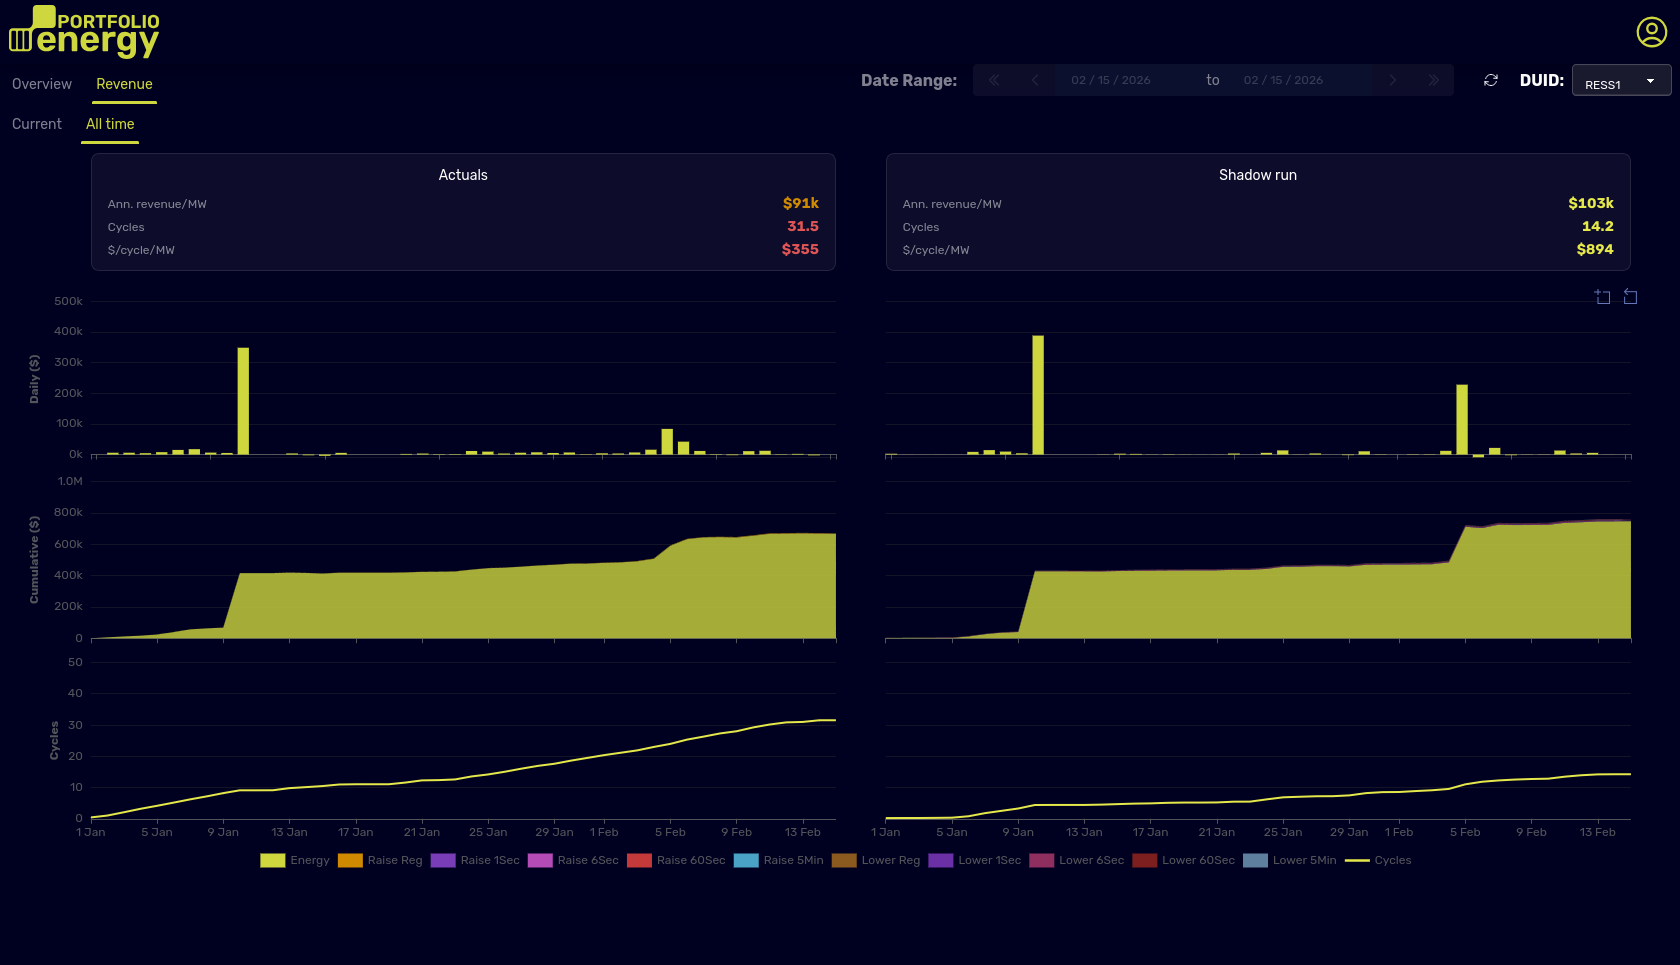1680x965 pixels.
Task: Click the start date field showing 02/15/2026
Action: tap(1110, 80)
